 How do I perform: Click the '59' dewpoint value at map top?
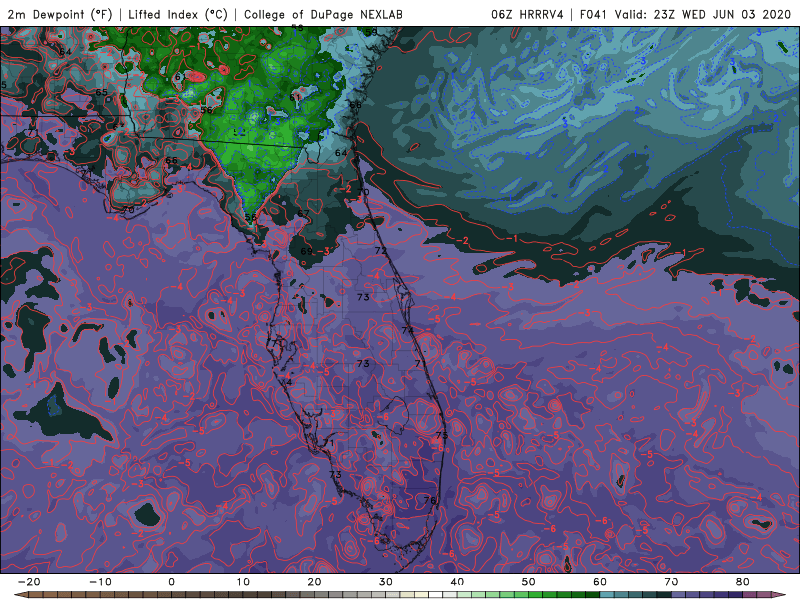[371, 32]
